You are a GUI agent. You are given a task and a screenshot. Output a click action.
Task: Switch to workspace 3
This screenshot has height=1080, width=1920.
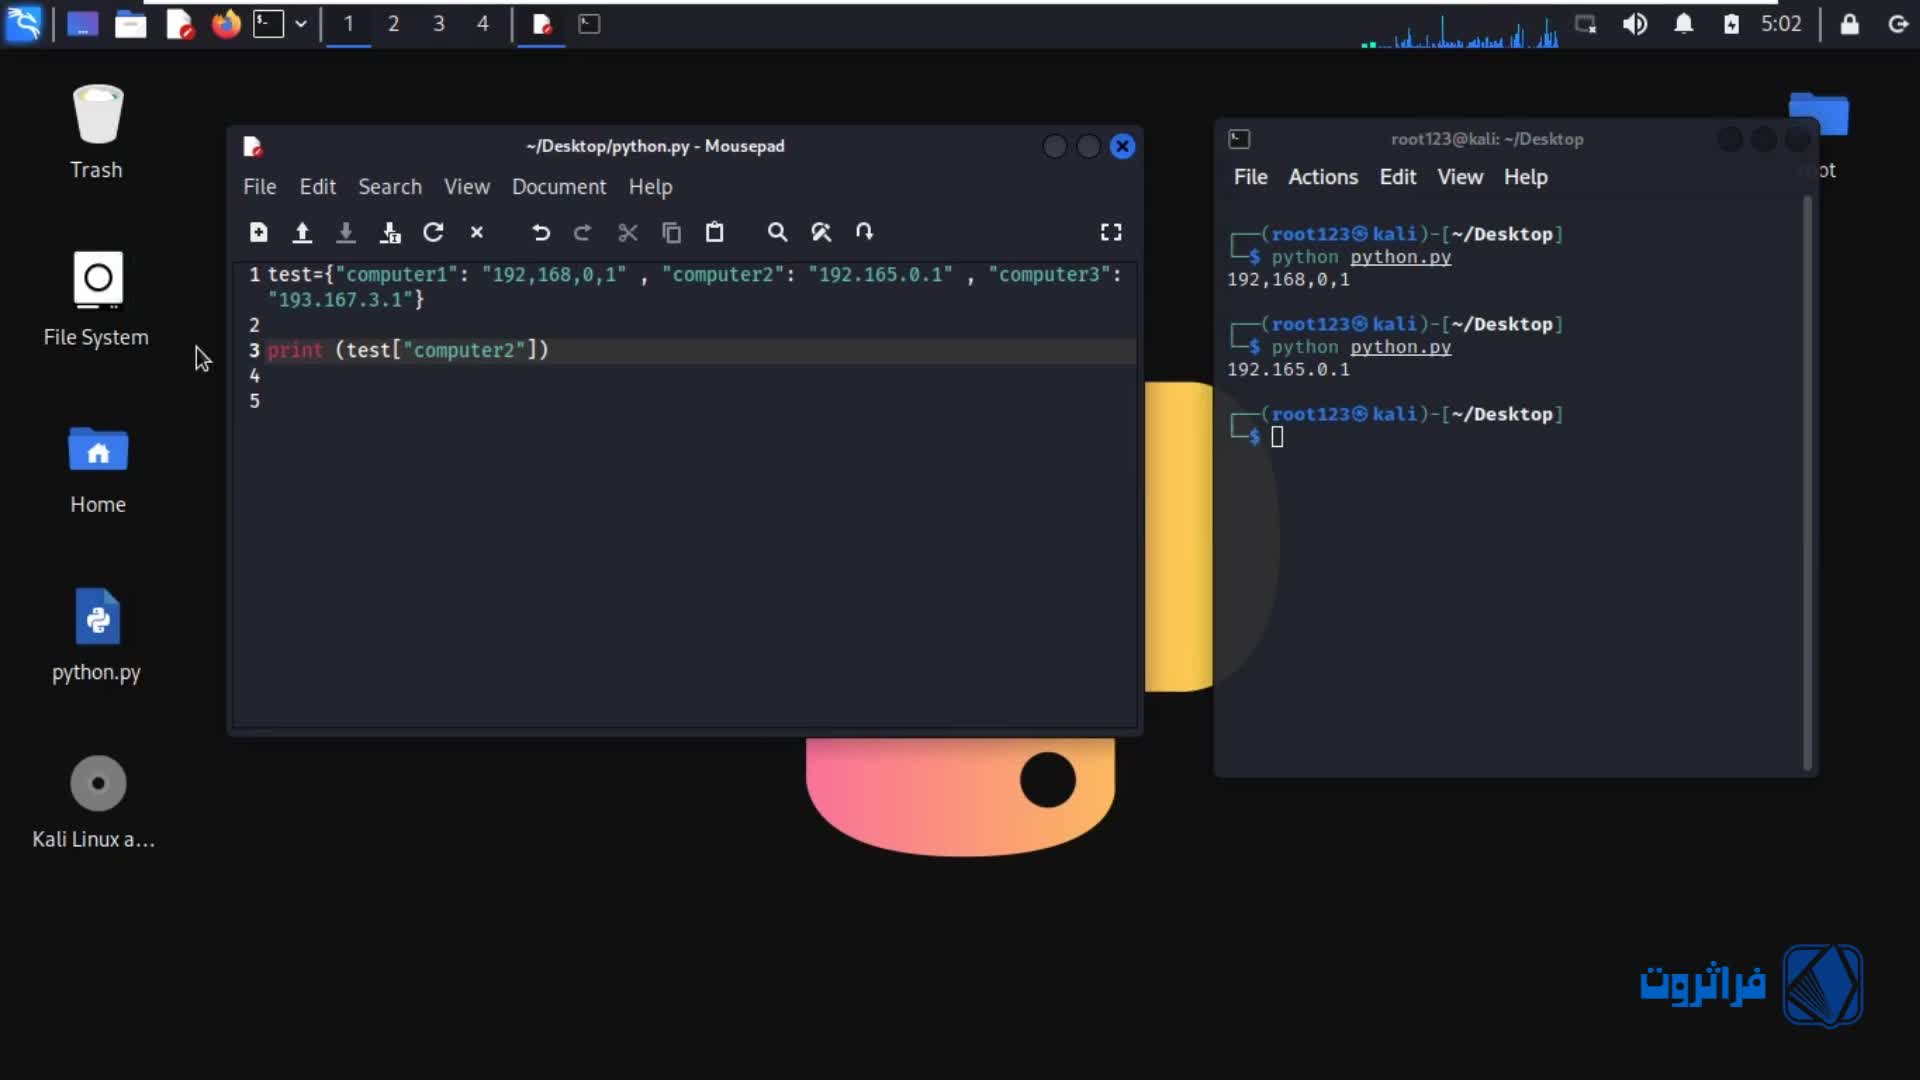pos(438,24)
